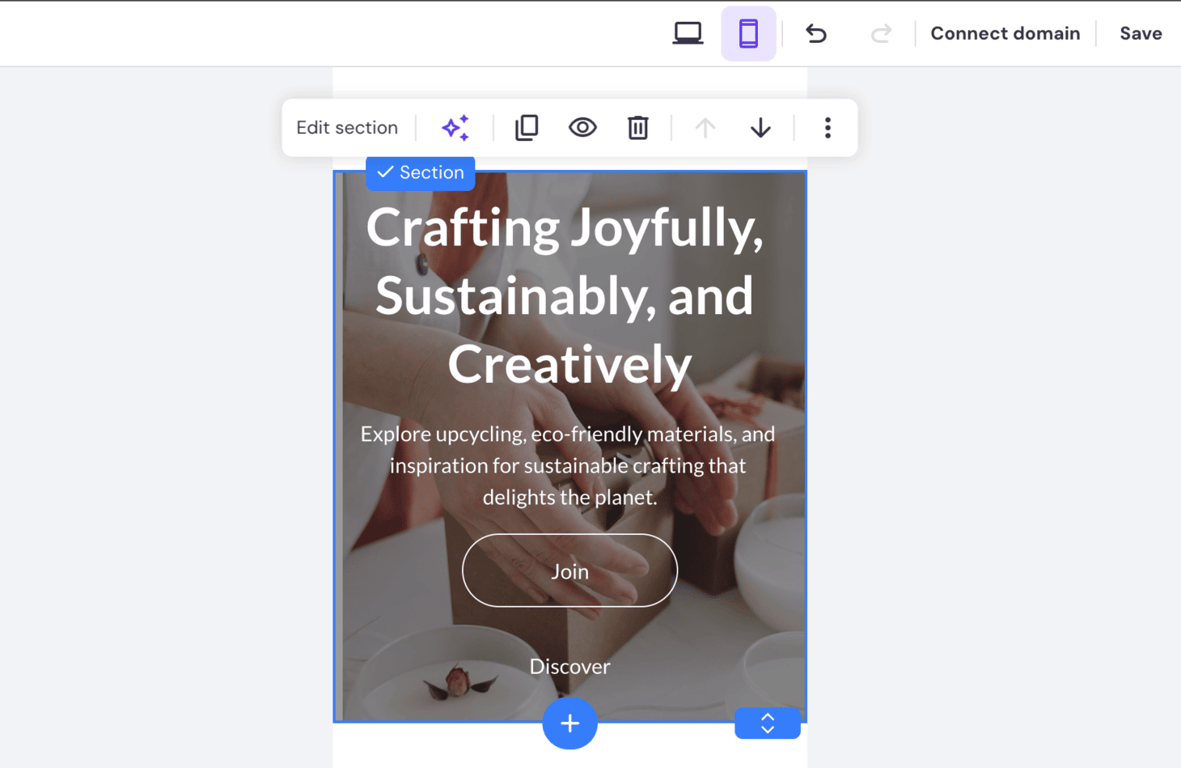Click the blue Section checkmark badge
The width and height of the screenshot is (1181, 768).
tap(419, 173)
